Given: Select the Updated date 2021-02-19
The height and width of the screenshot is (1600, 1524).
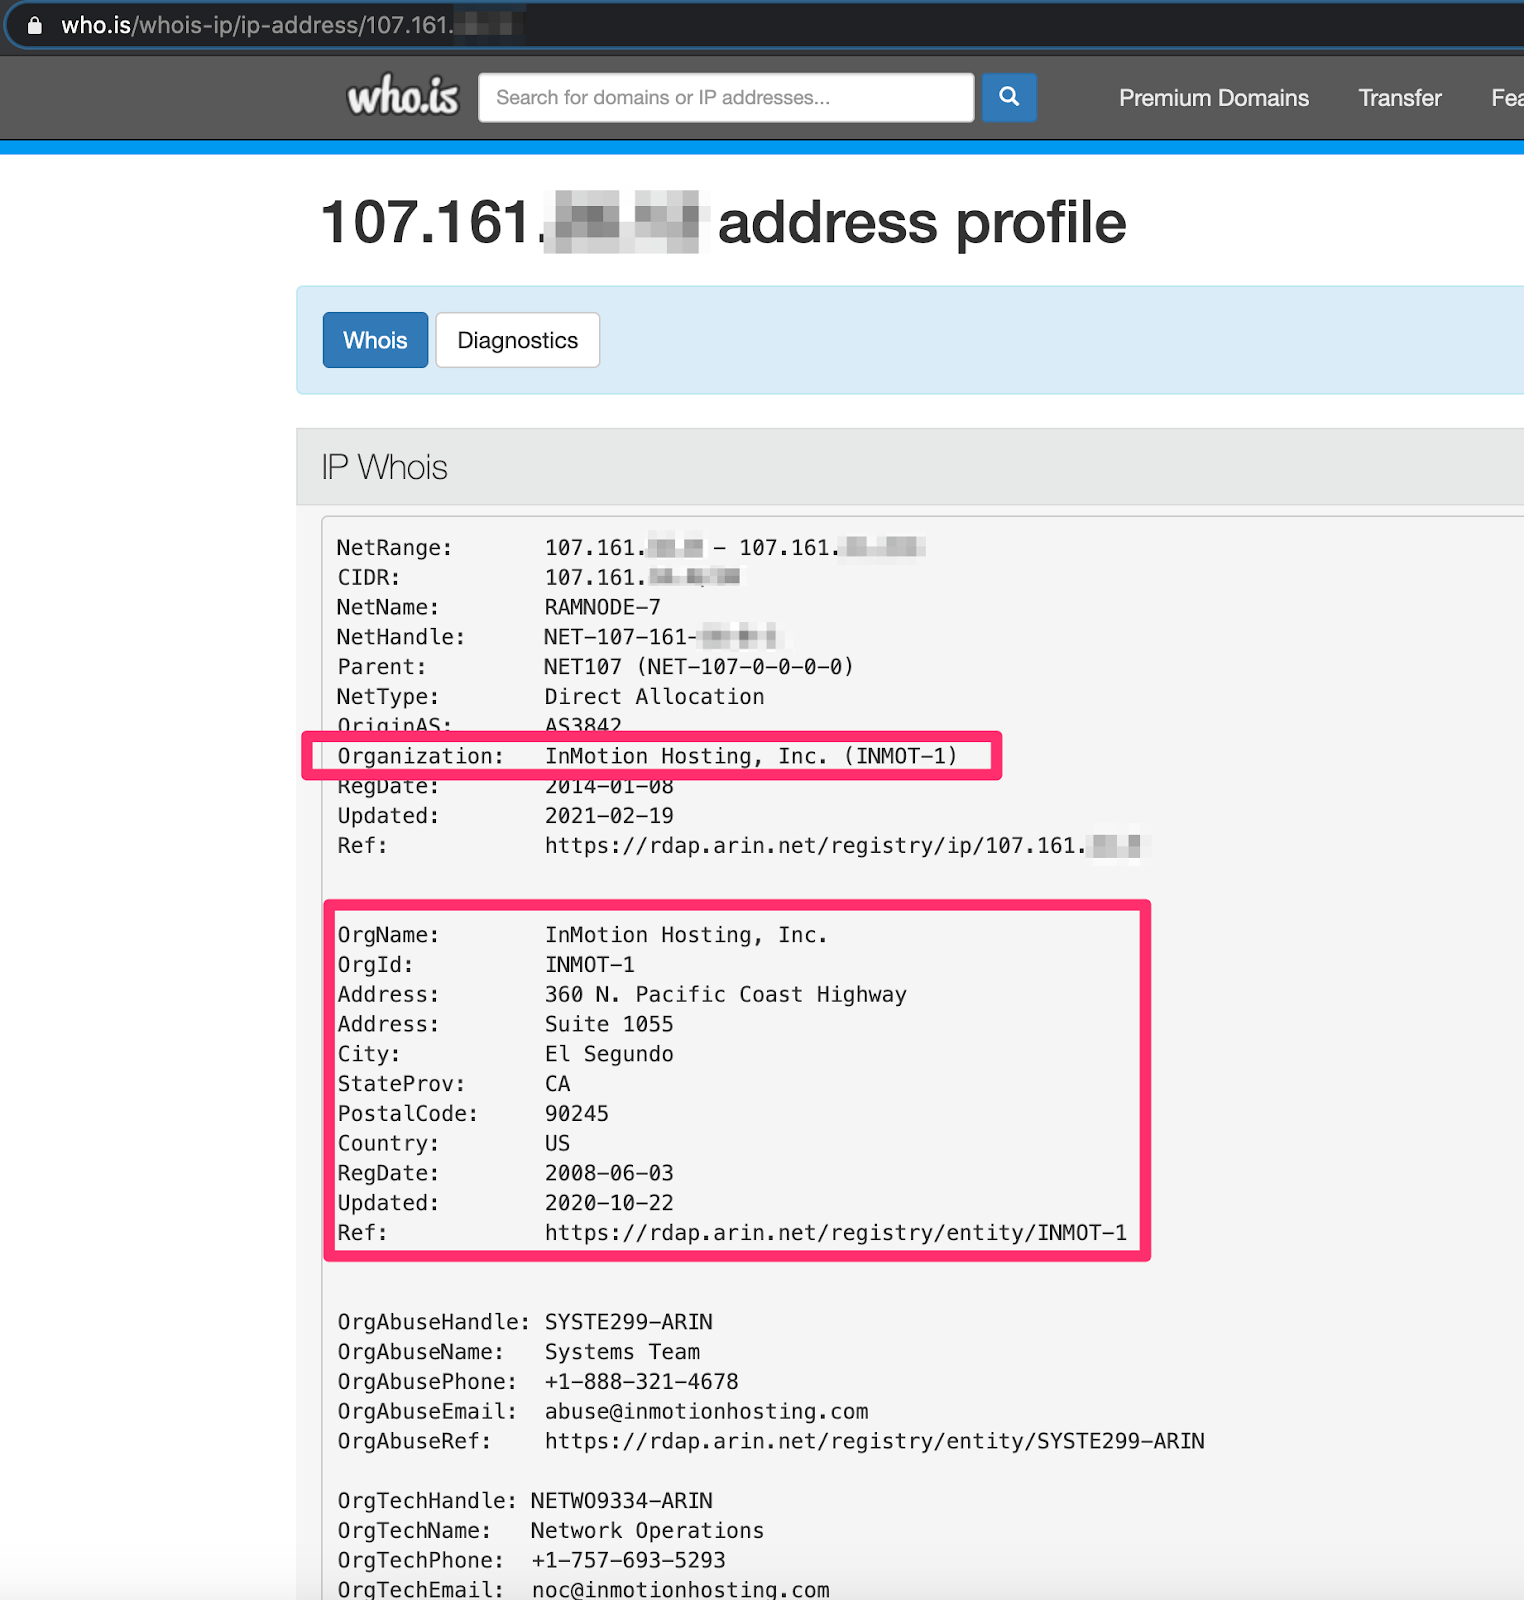Looking at the screenshot, I should pos(609,816).
